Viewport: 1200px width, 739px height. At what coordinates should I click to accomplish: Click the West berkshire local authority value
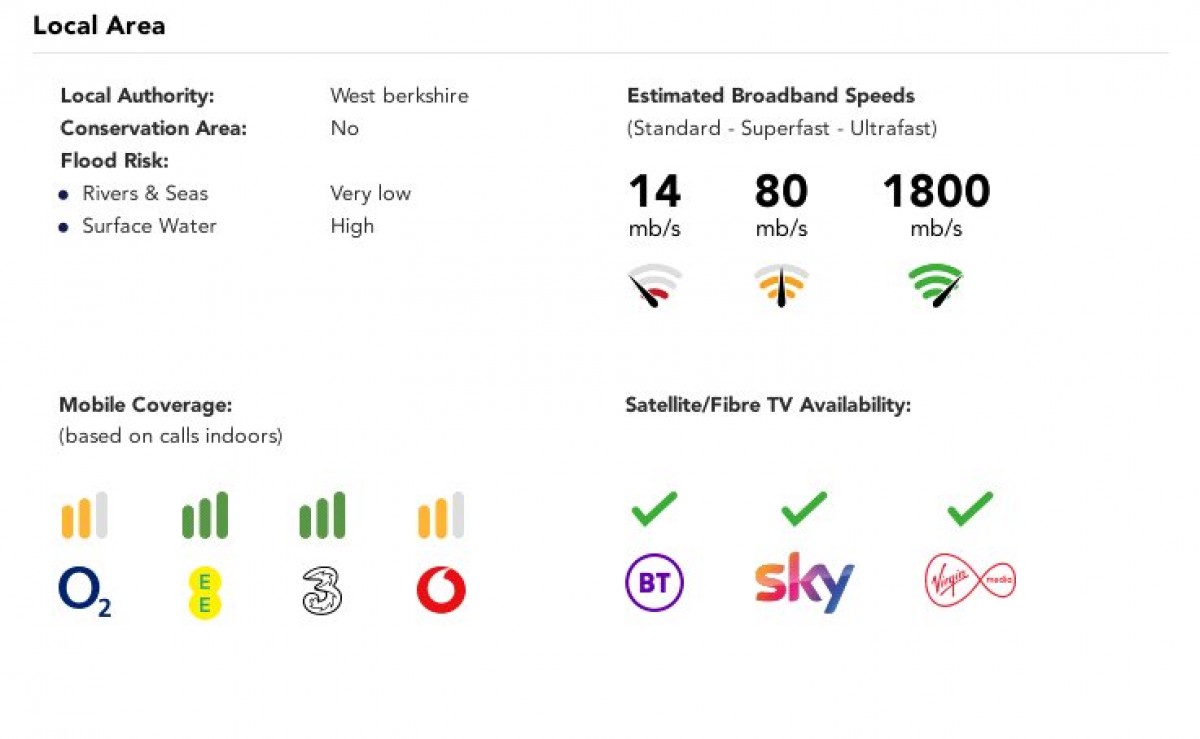[x=399, y=96]
